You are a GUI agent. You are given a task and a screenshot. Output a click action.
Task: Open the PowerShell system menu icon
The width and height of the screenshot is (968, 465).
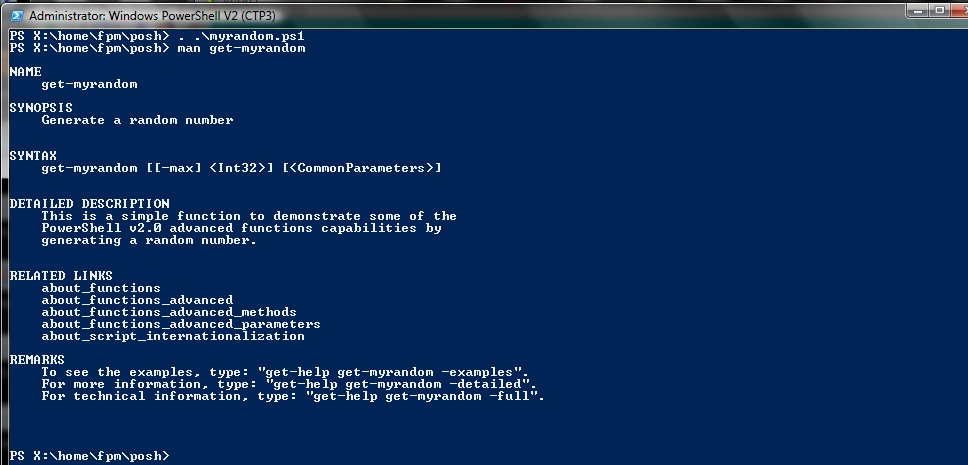[x=16, y=15]
